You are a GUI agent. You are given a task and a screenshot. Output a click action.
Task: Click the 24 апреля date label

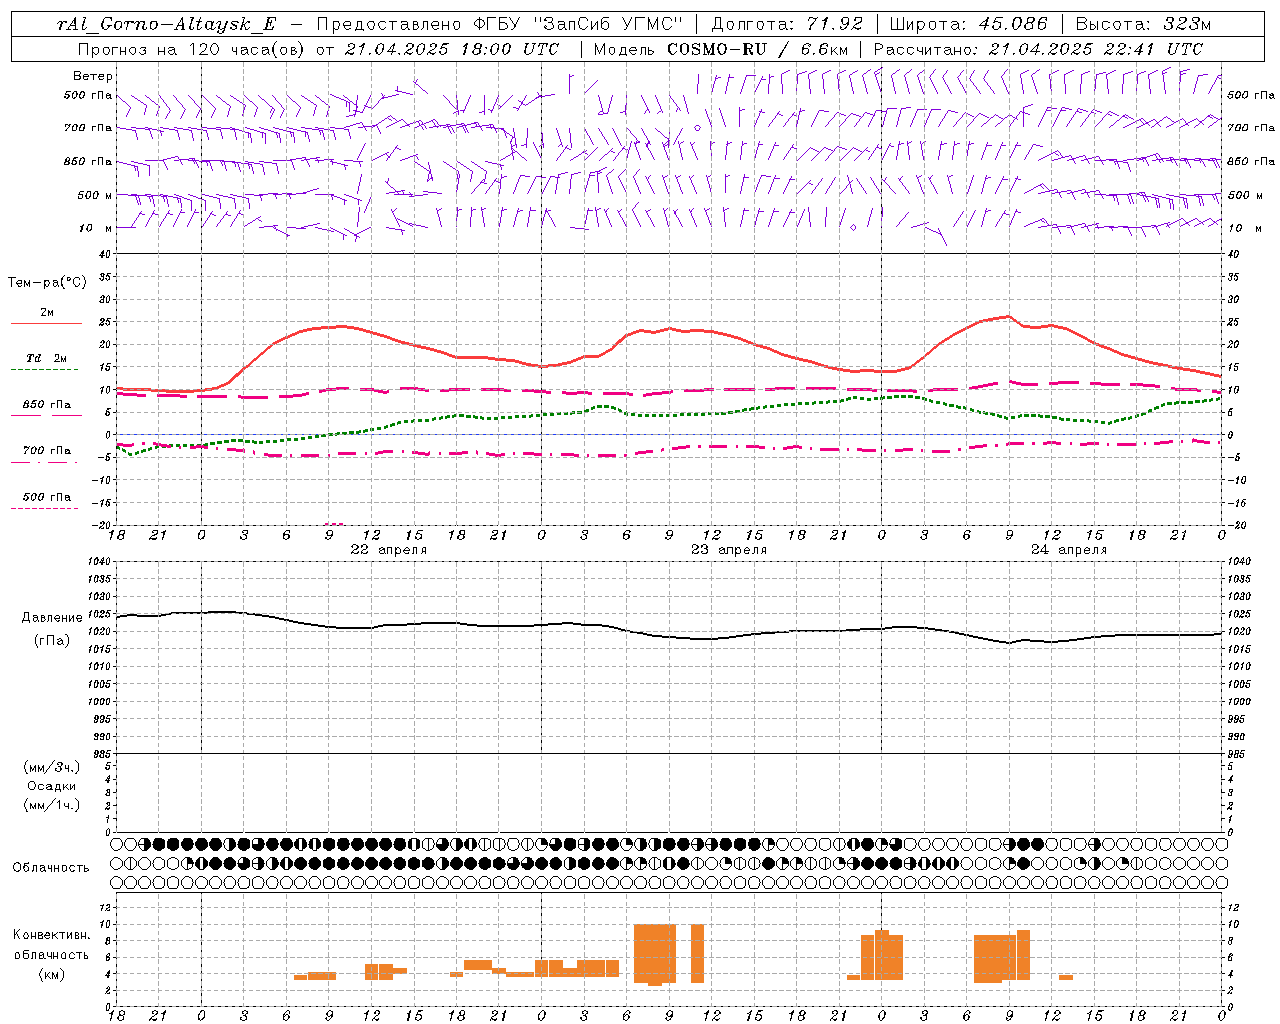click(1069, 550)
